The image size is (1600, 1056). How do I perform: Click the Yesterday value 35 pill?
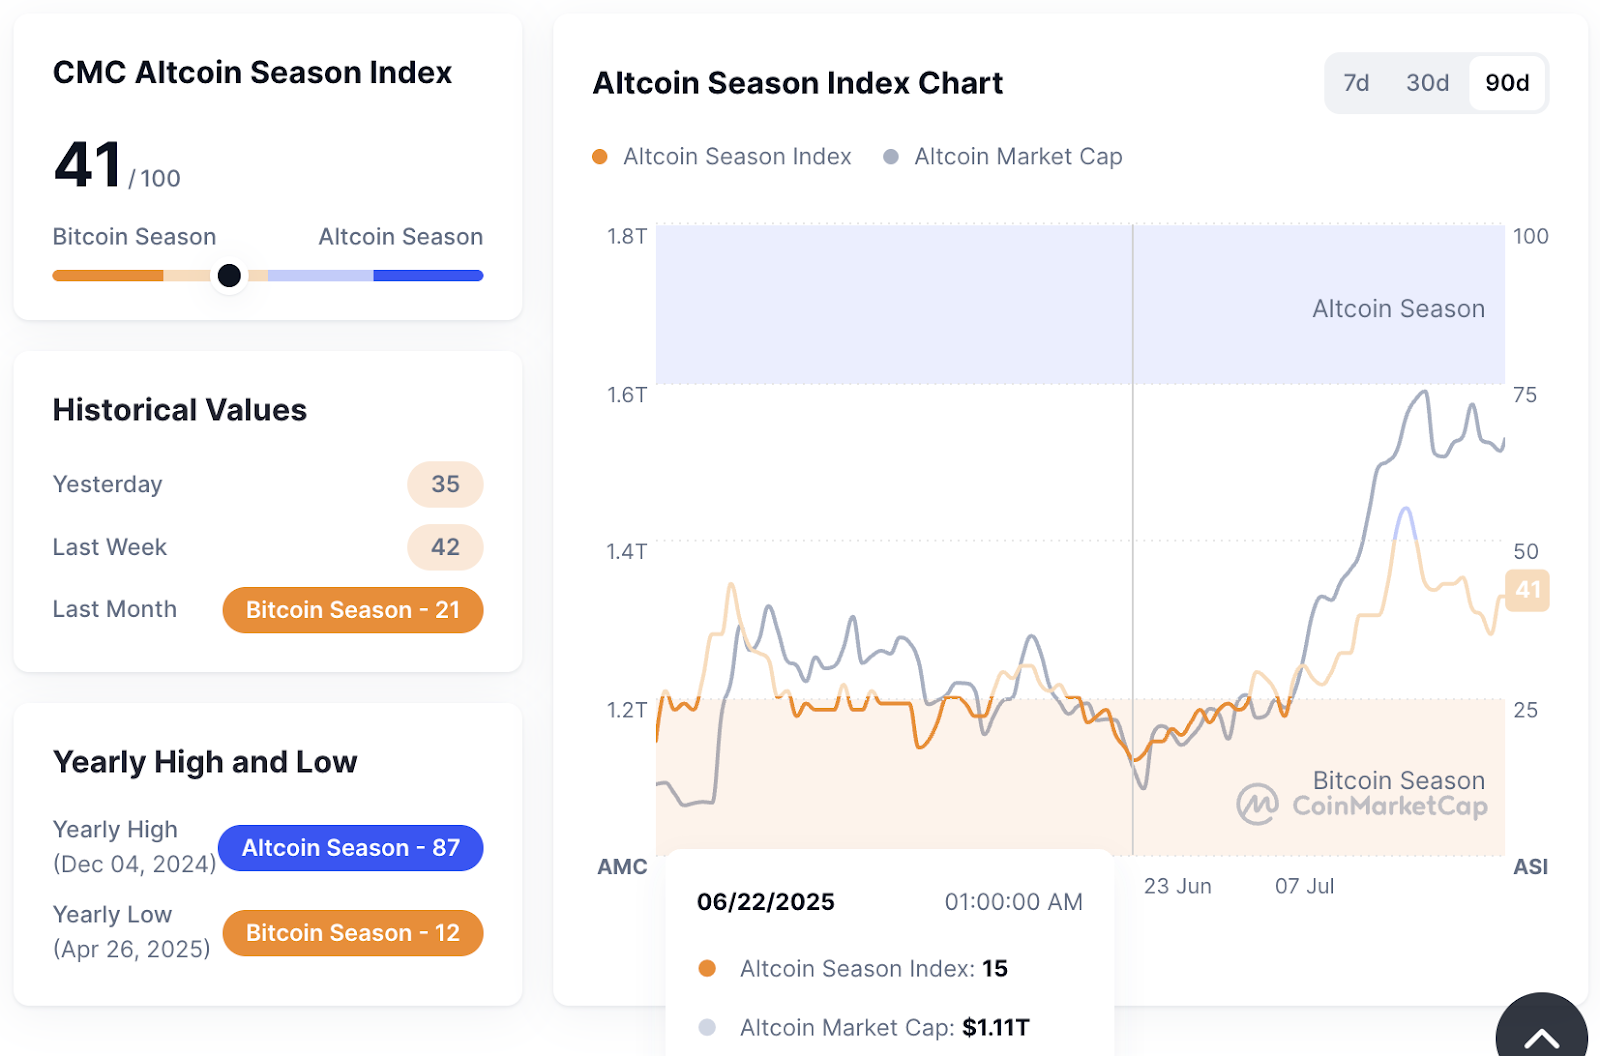445,485
